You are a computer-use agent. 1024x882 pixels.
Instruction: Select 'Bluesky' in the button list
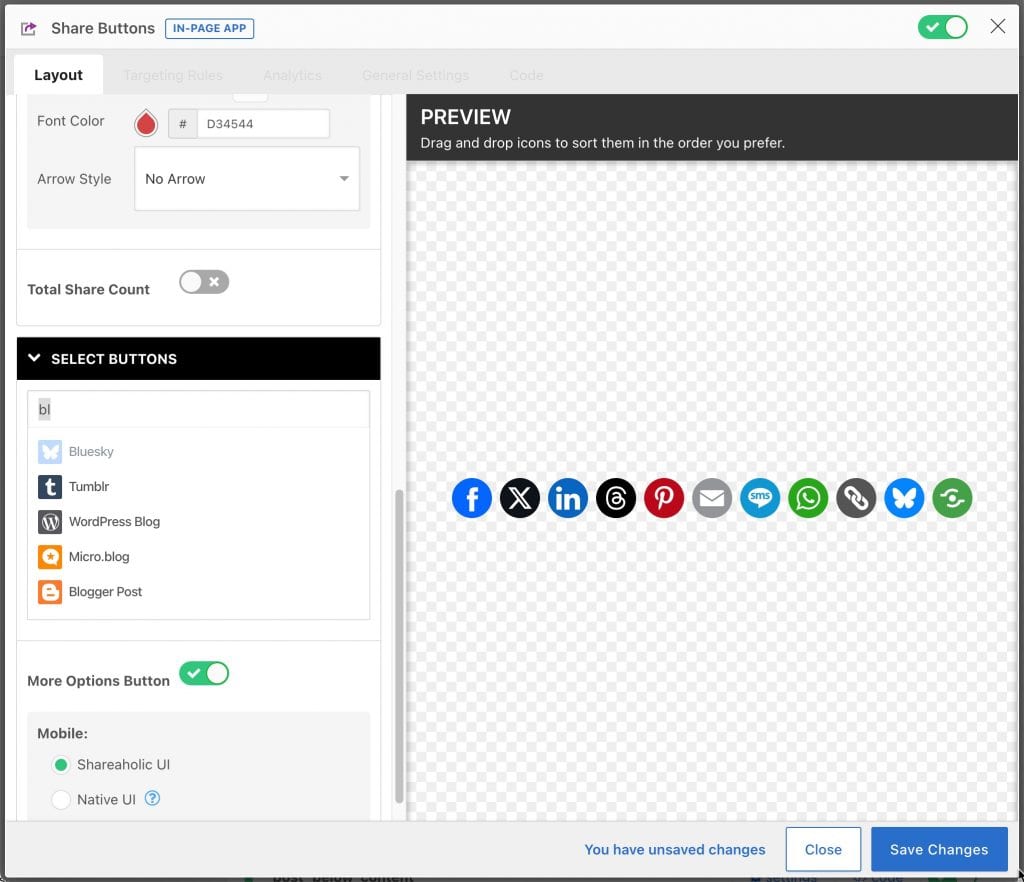[91, 452]
